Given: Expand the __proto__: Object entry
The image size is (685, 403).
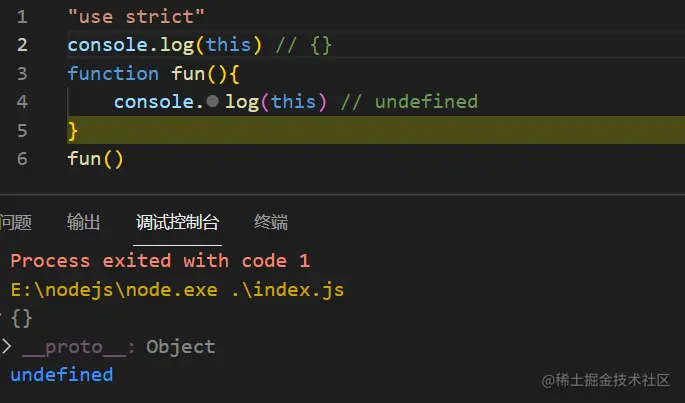Looking at the screenshot, I should click(x=6, y=347).
